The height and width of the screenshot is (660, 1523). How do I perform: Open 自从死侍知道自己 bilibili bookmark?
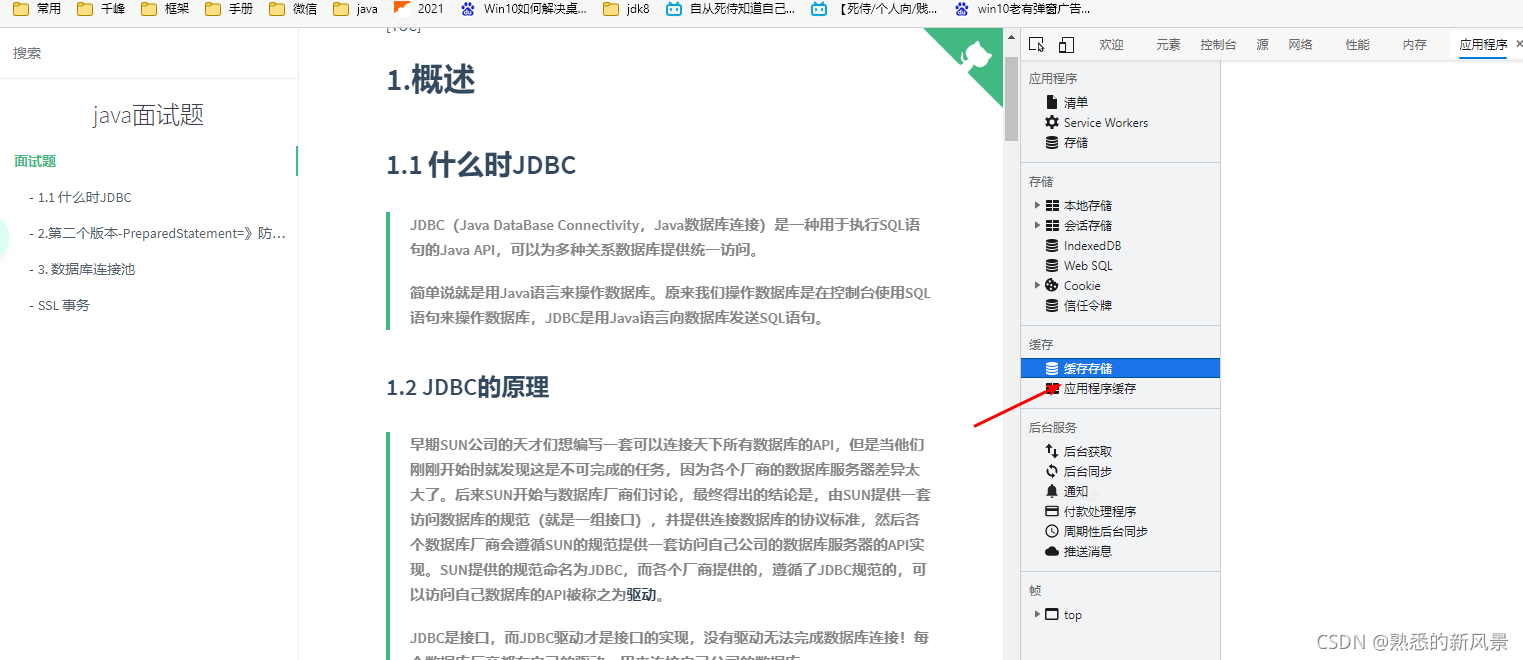(731, 9)
